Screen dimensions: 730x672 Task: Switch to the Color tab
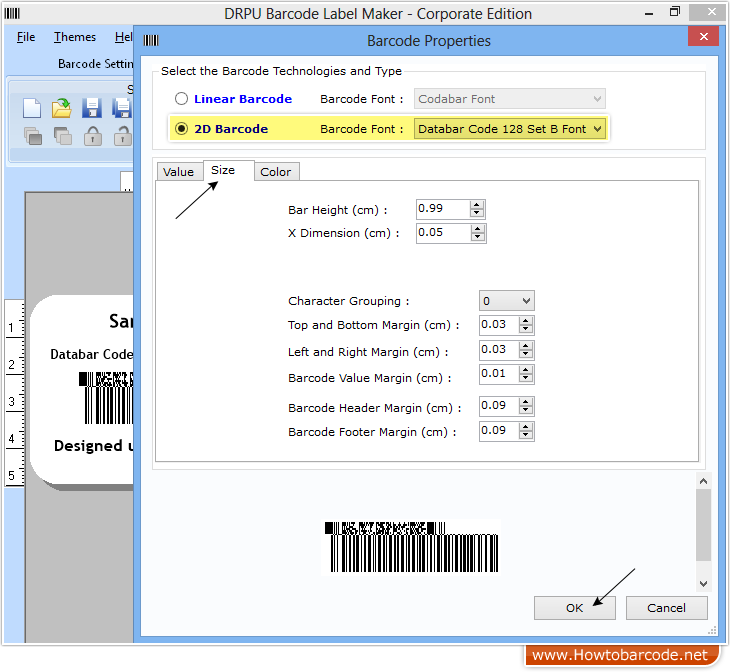click(x=276, y=172)
